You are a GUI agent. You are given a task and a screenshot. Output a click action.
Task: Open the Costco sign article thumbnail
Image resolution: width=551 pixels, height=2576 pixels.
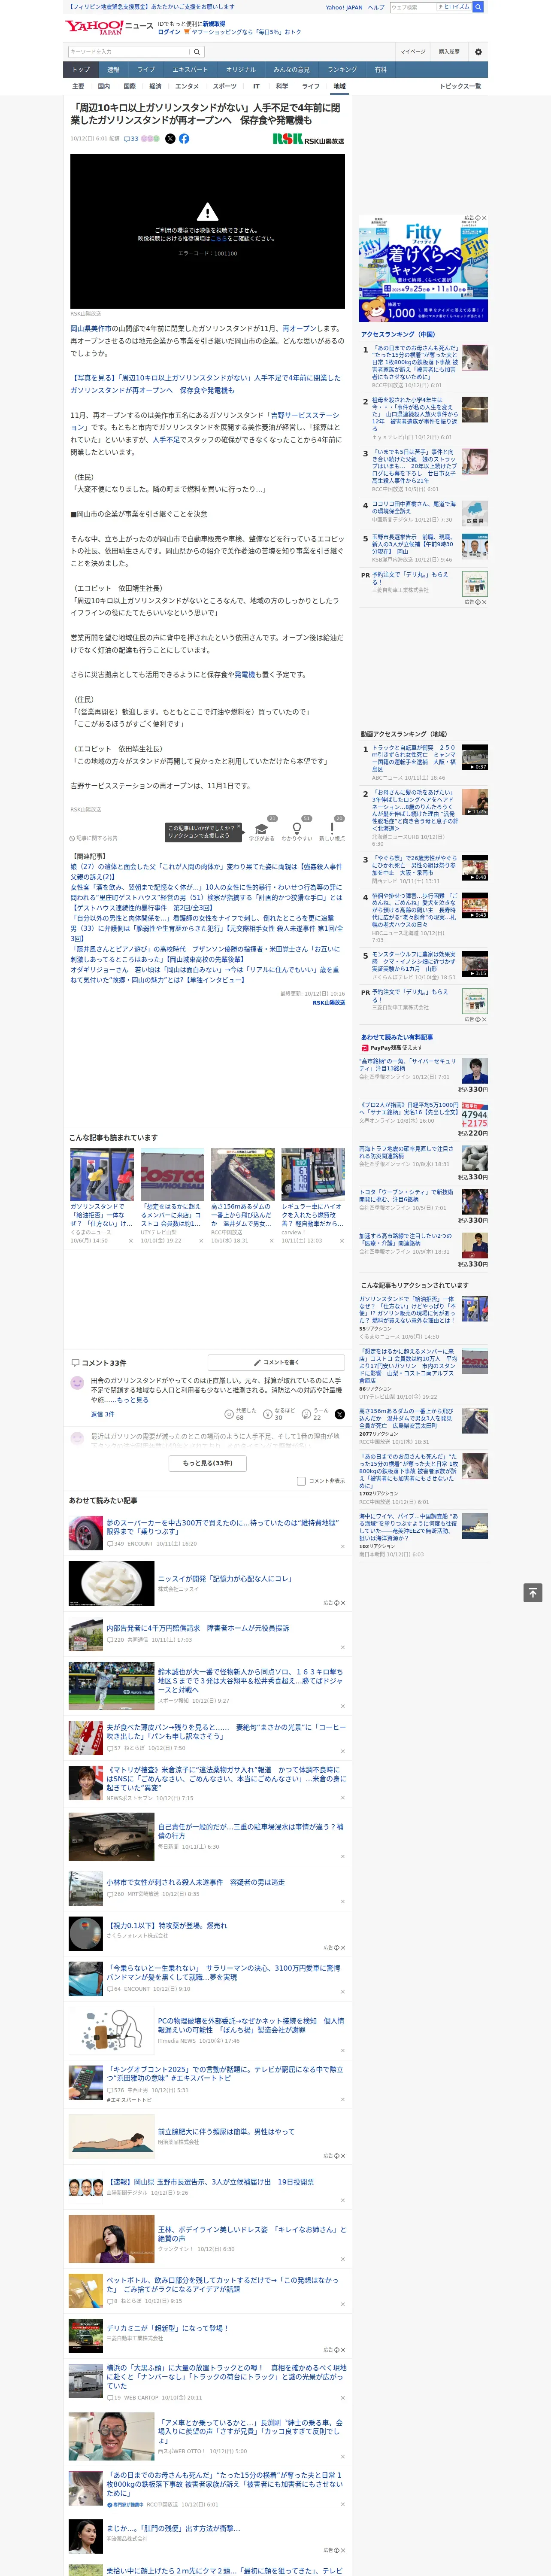173,1174
